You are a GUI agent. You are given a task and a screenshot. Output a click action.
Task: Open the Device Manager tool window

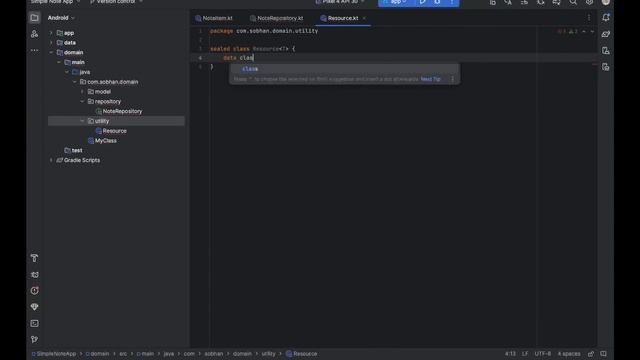click(606, 50)
